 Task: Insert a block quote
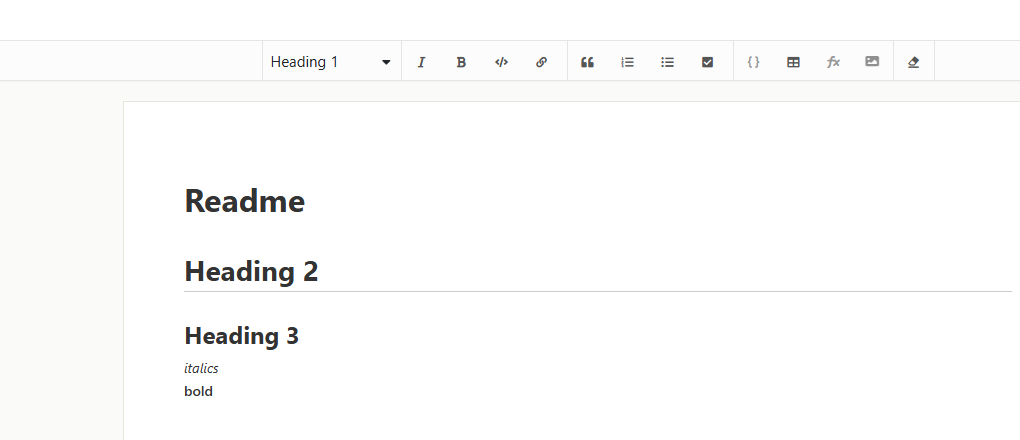(x=588, y=62)
